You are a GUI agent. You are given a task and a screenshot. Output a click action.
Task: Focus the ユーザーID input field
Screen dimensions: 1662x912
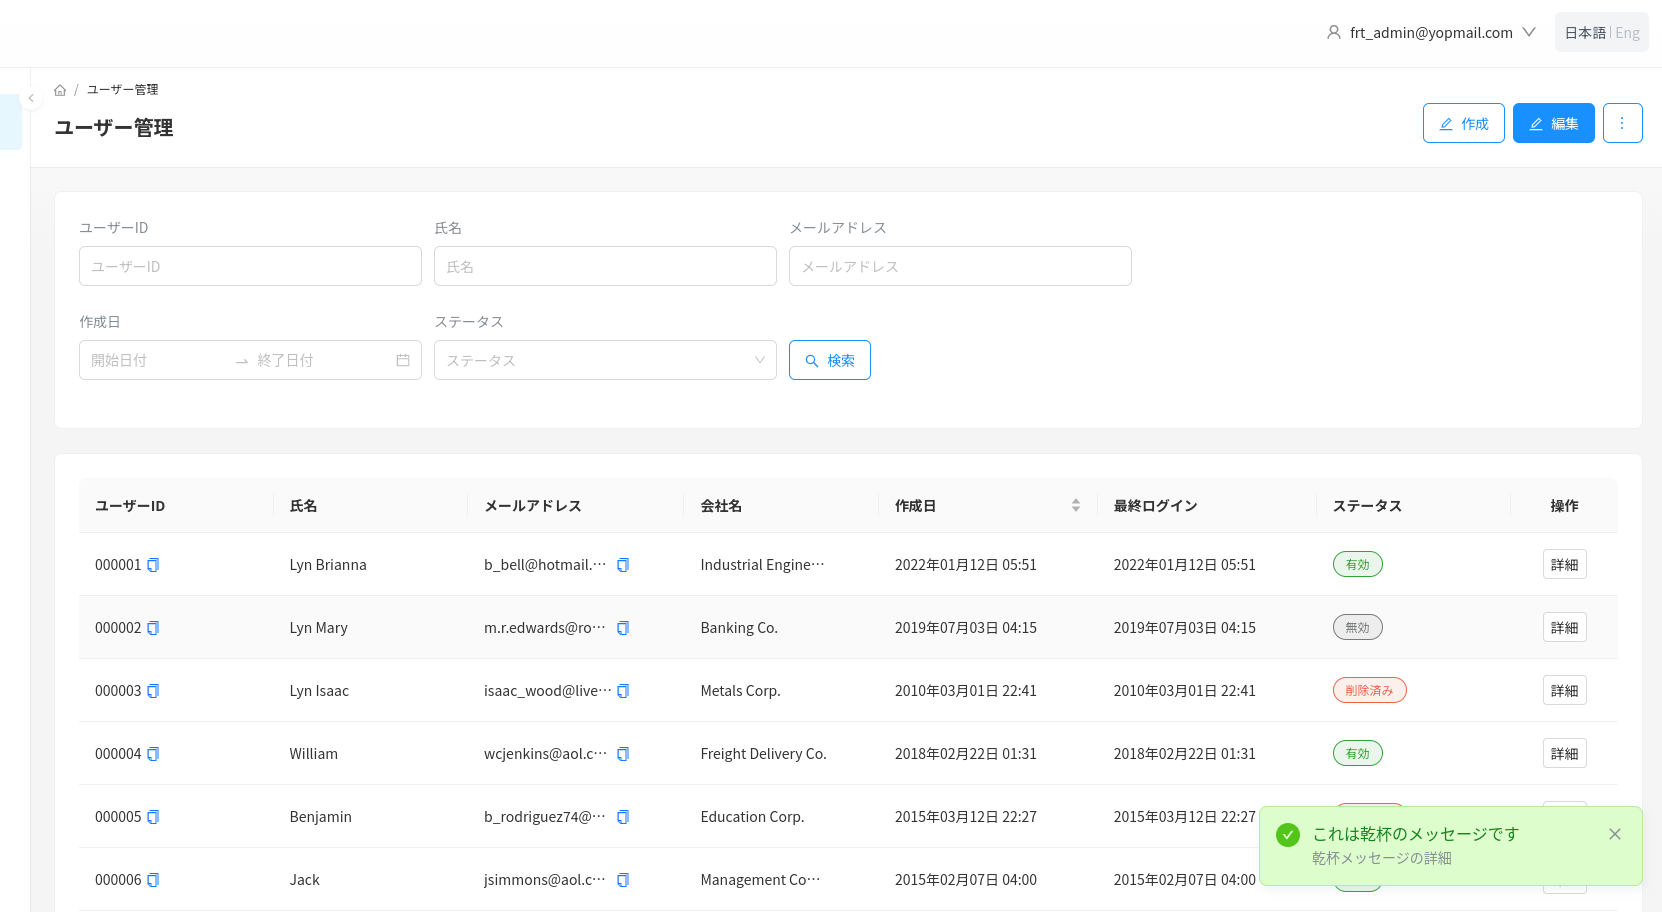tap(250, 266)
